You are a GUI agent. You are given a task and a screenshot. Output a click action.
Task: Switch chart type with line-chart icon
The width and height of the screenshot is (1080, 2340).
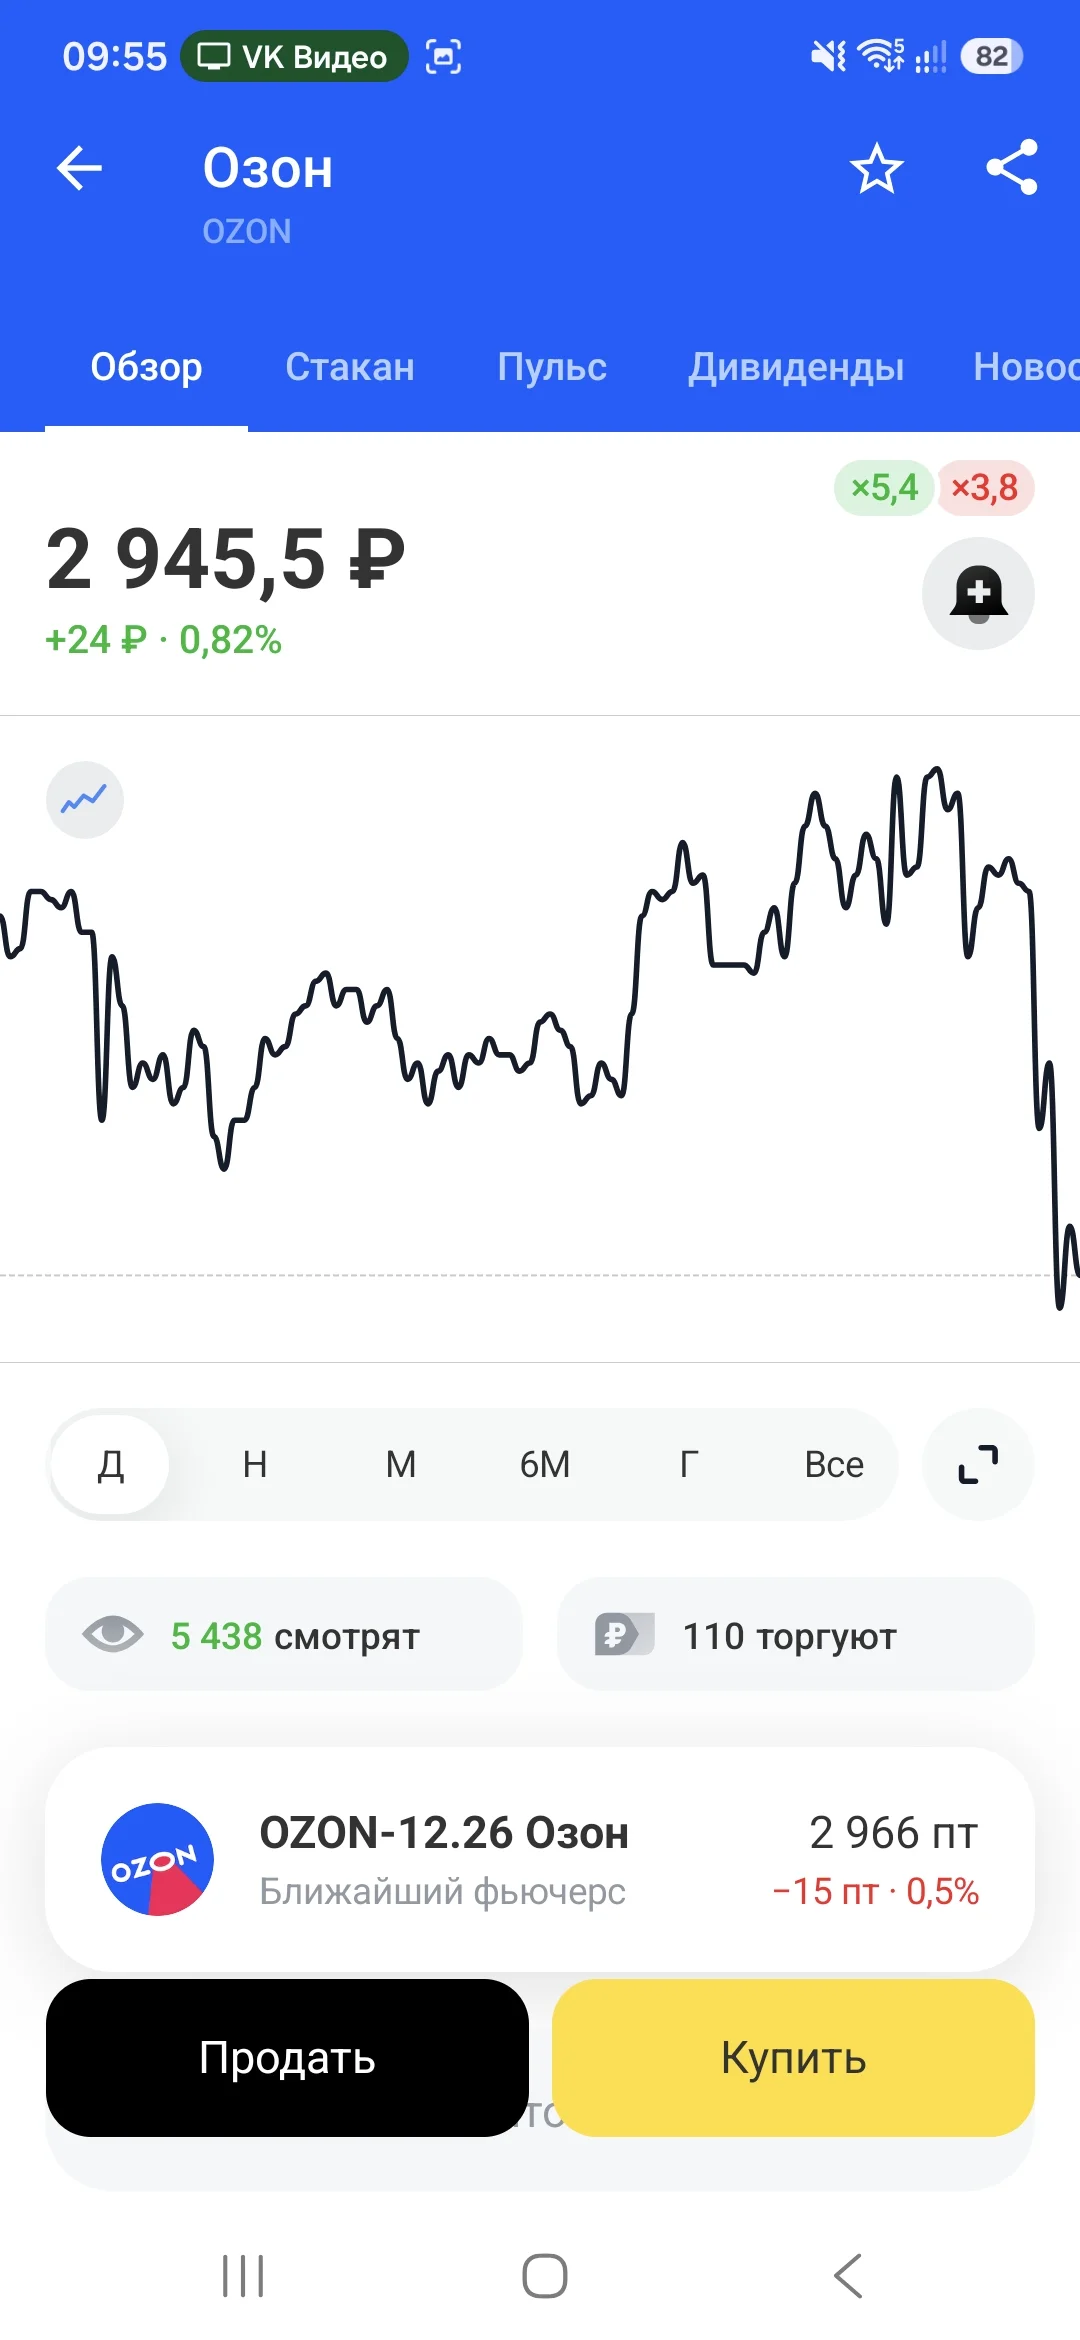point(85,800)
